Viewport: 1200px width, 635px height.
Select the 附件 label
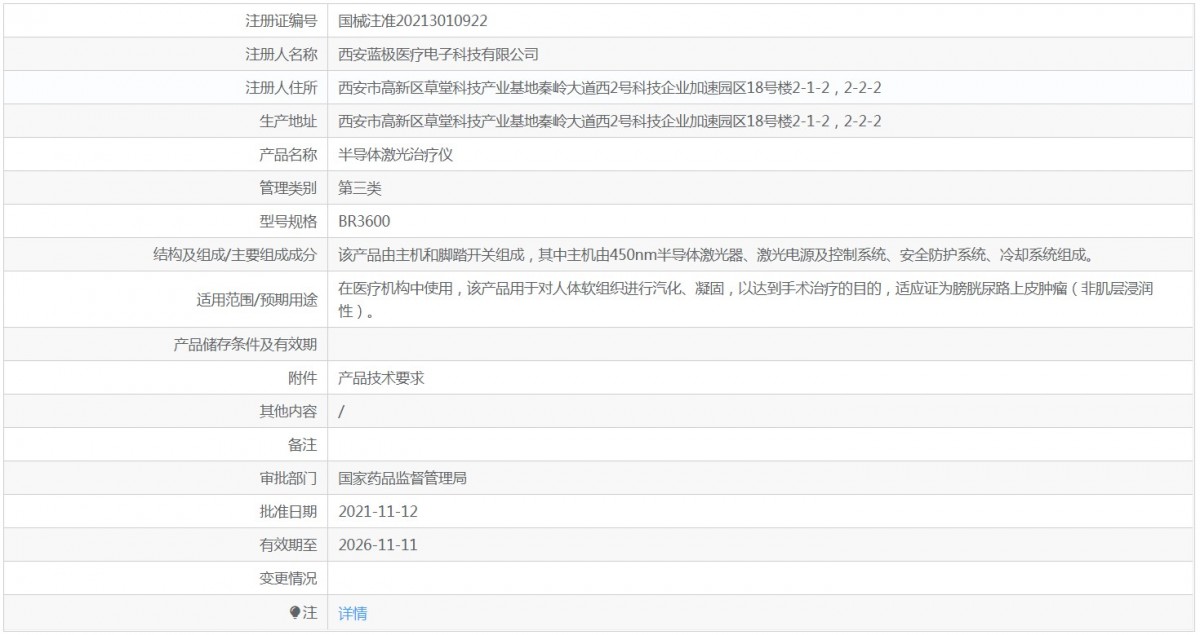click(303, 377)
